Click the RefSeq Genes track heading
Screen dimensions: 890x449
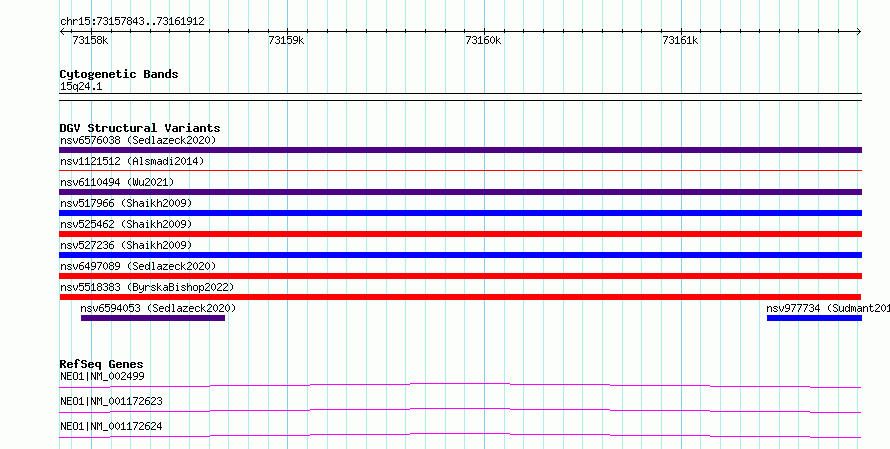coord(102,364)
